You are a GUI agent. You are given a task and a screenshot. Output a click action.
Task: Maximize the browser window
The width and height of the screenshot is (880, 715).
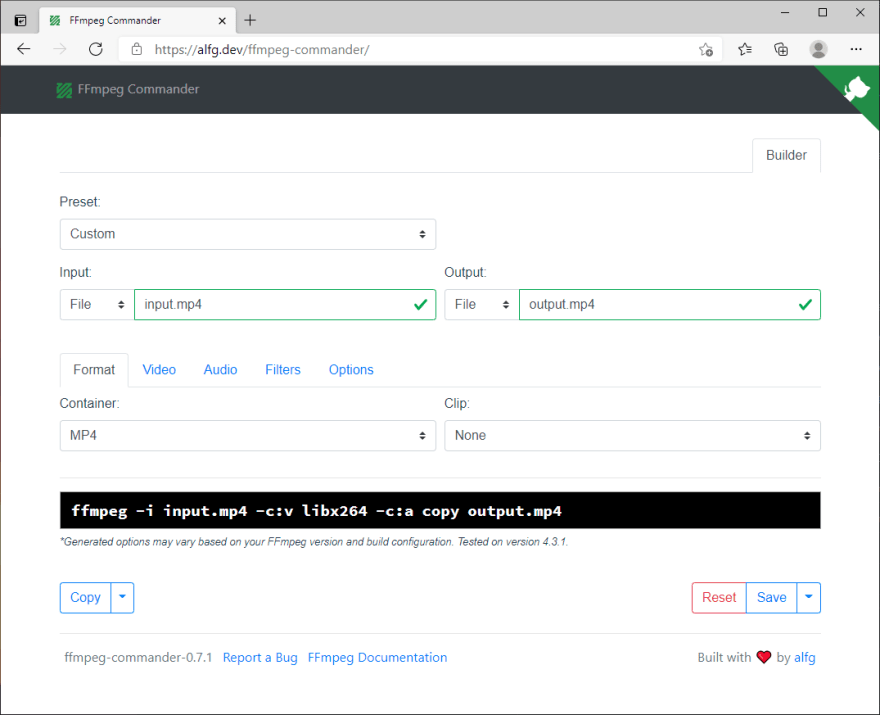[x=823, y=12]
